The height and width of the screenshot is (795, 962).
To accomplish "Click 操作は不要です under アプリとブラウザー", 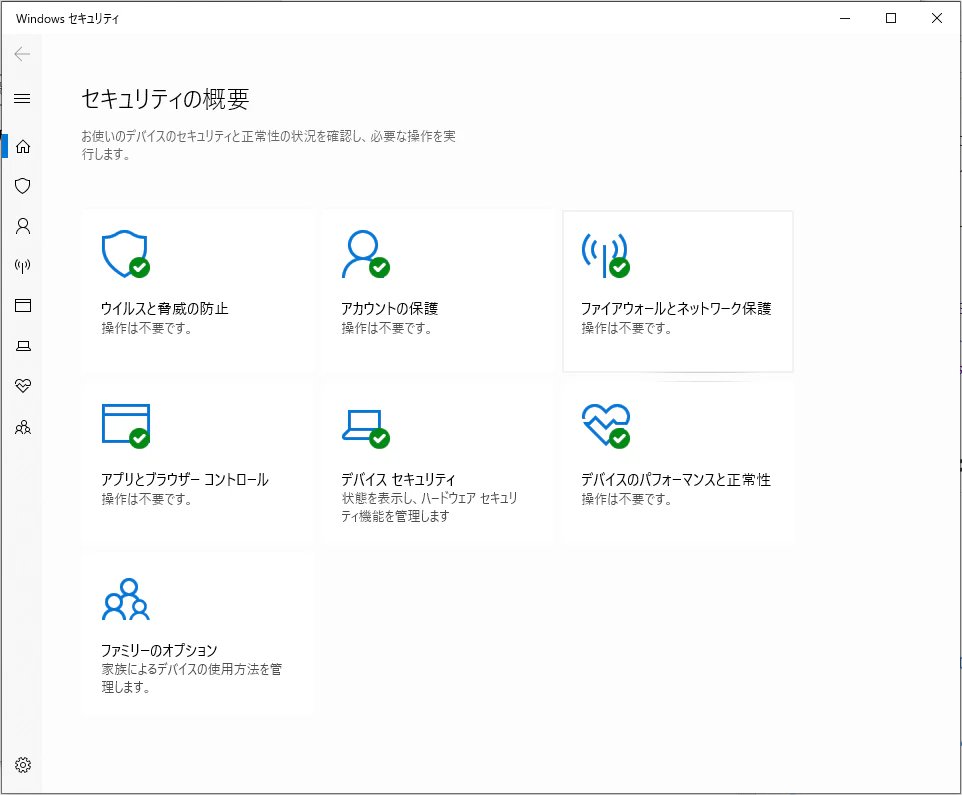I will tap(147, 499).
